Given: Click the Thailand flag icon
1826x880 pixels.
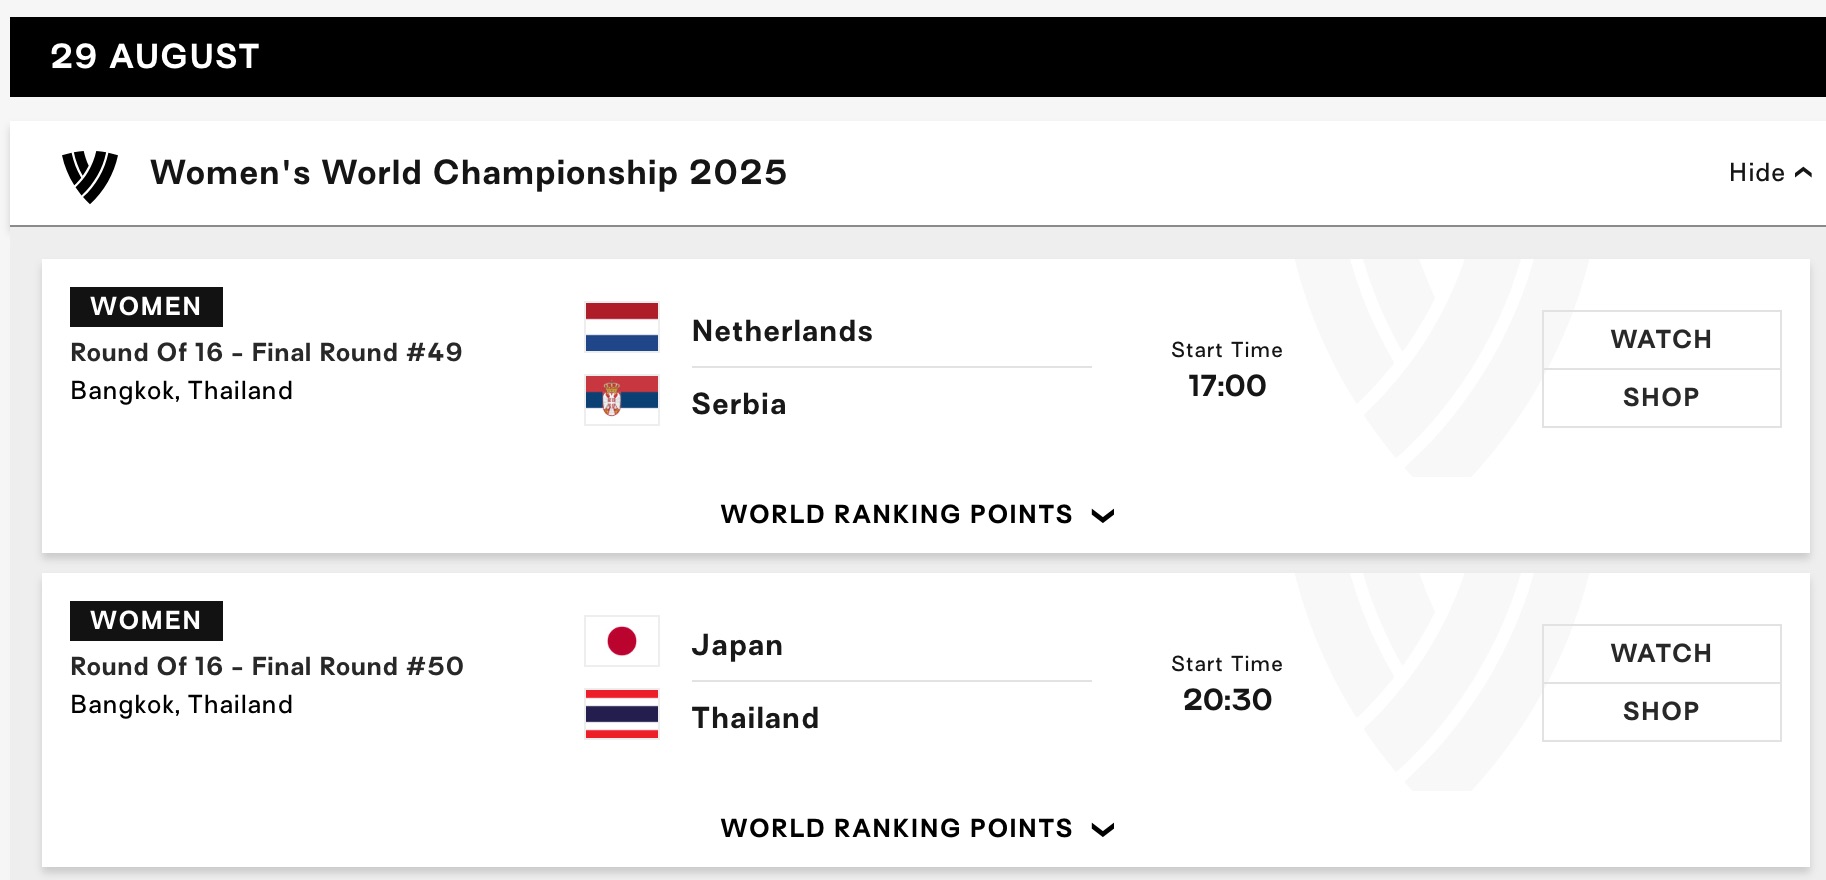Looking at the screenshot, I should (x=622, y=714).
